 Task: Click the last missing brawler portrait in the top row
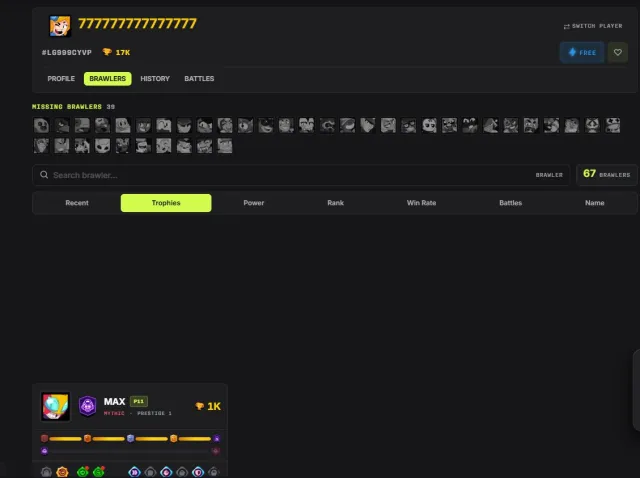[x=613, y=125]
